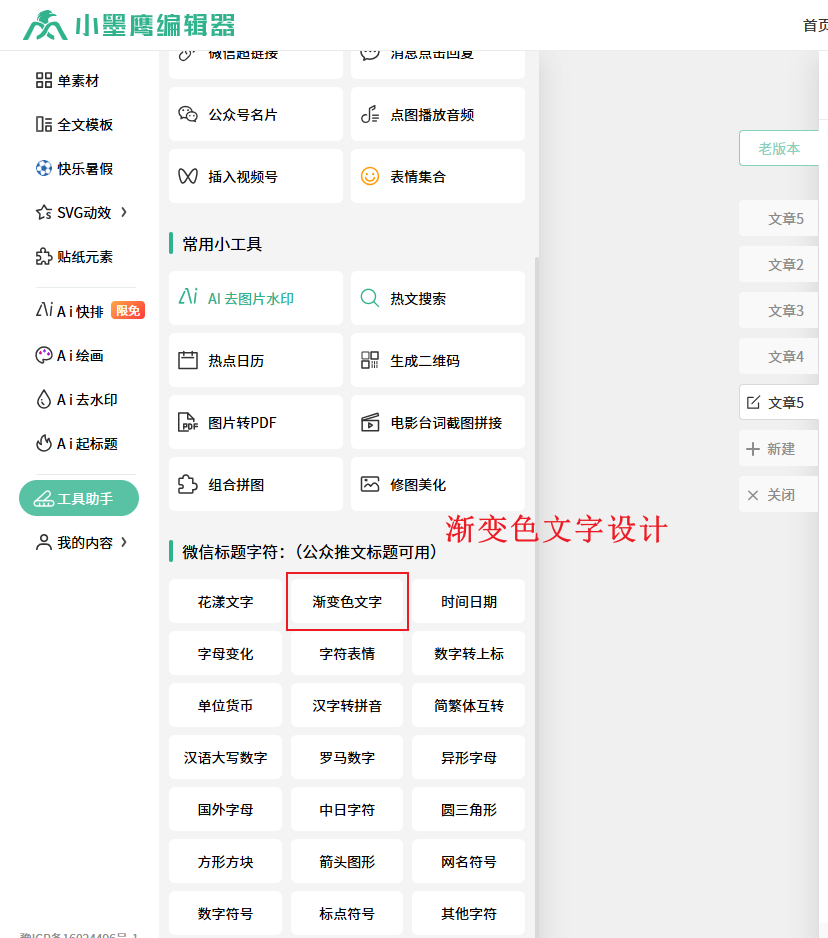
Task: Open Ai起标题 flame sidebar item
Action: (77, 444)
